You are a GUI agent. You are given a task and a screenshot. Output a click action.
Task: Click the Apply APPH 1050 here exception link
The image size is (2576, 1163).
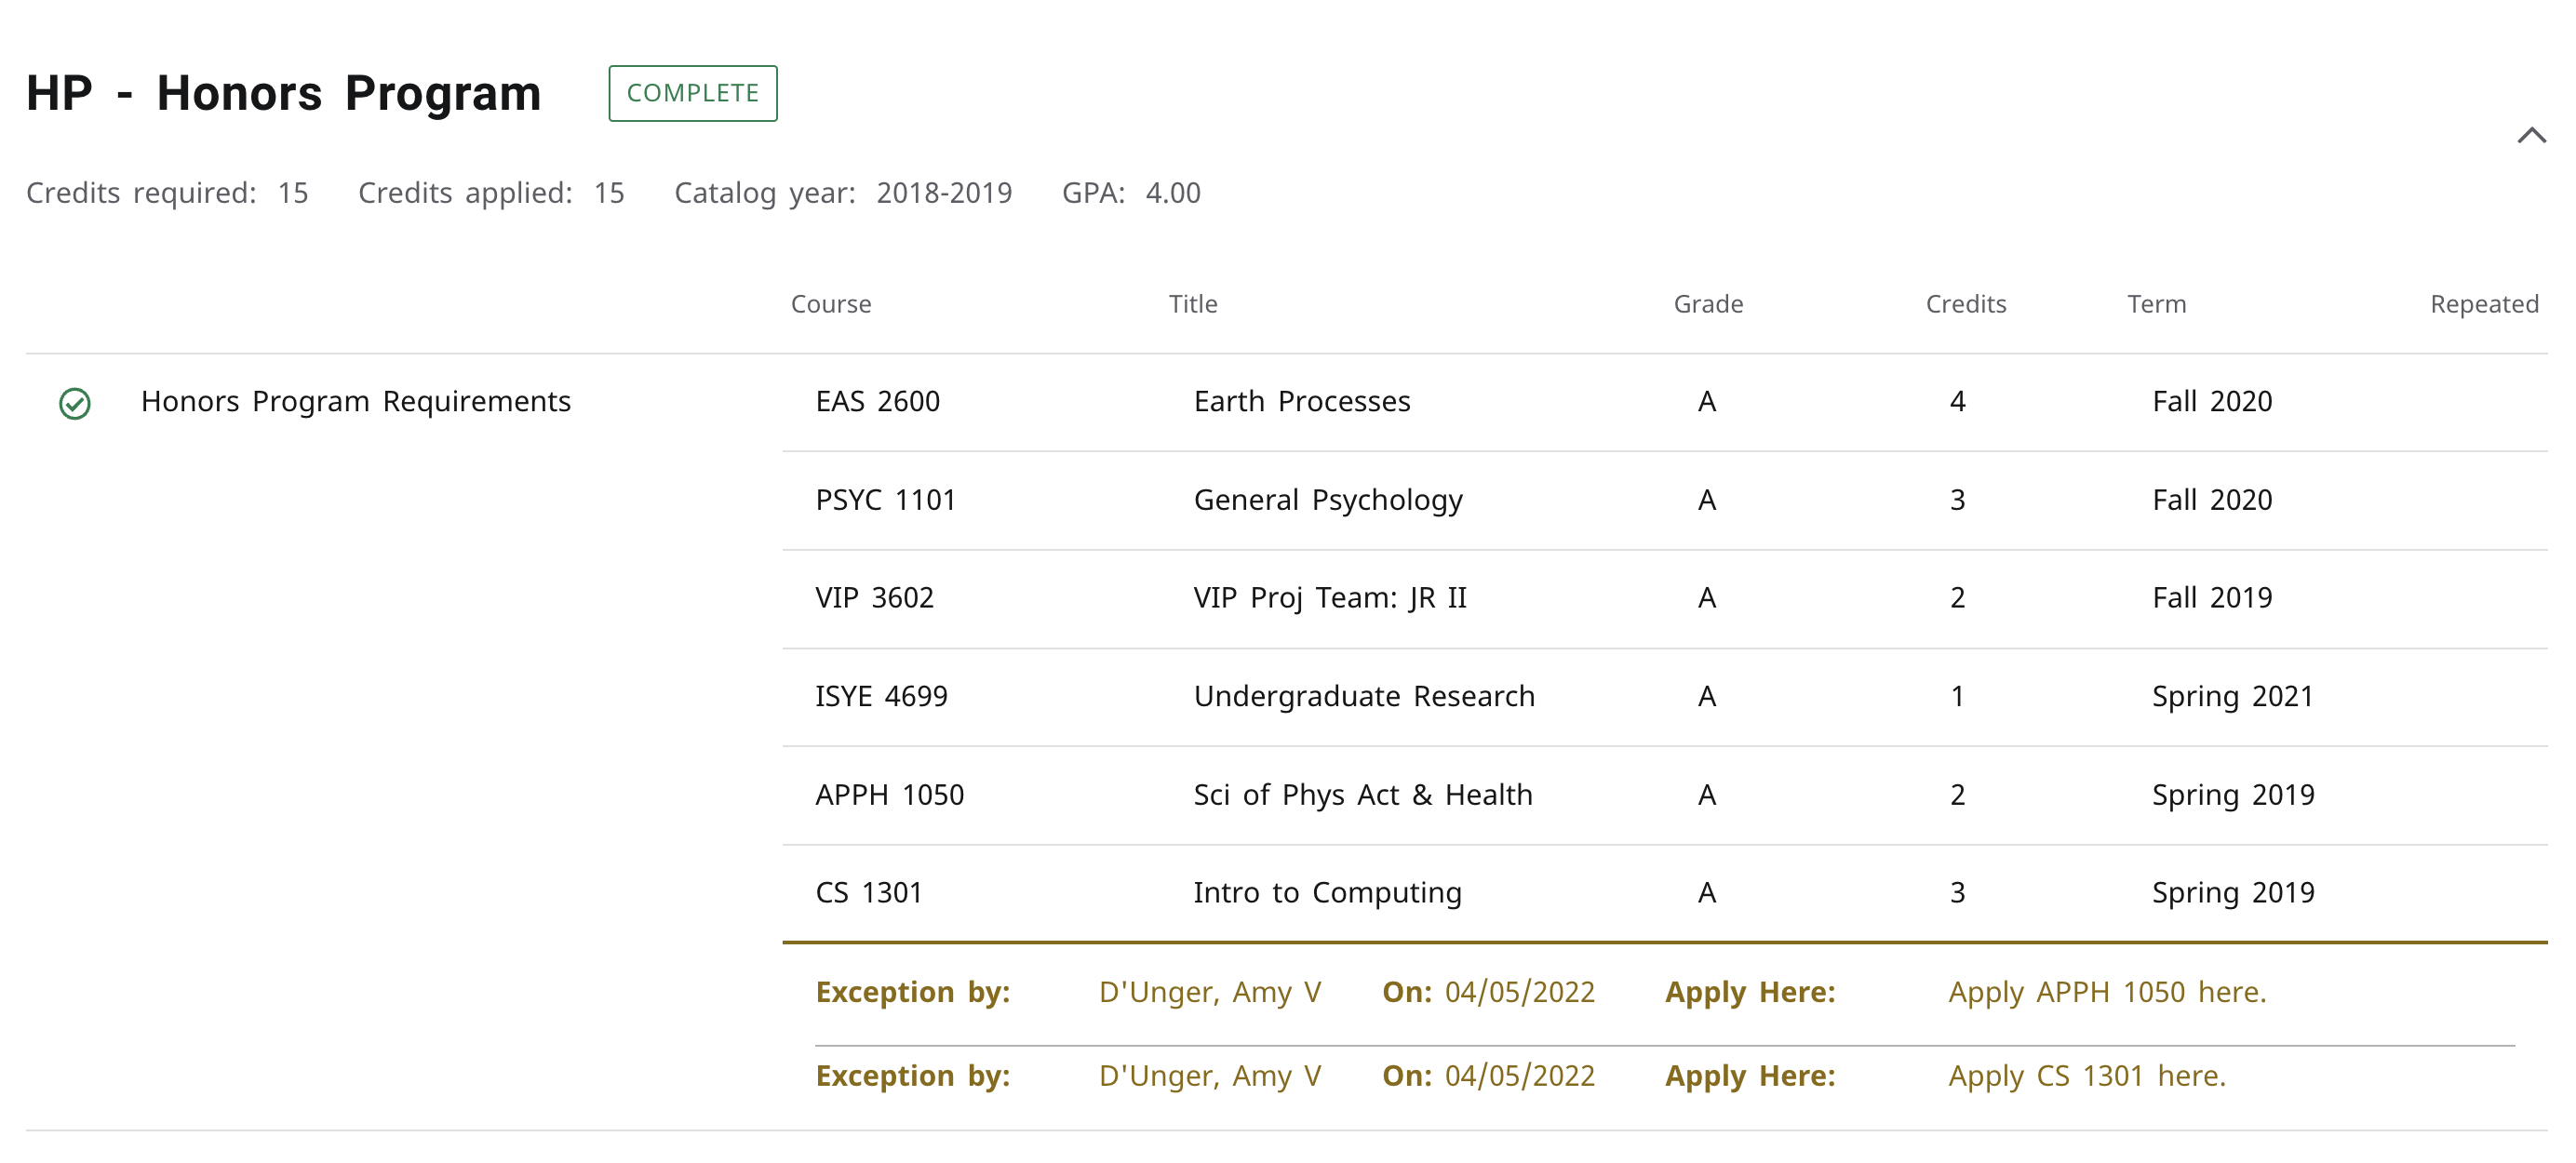click(2104, 992)
